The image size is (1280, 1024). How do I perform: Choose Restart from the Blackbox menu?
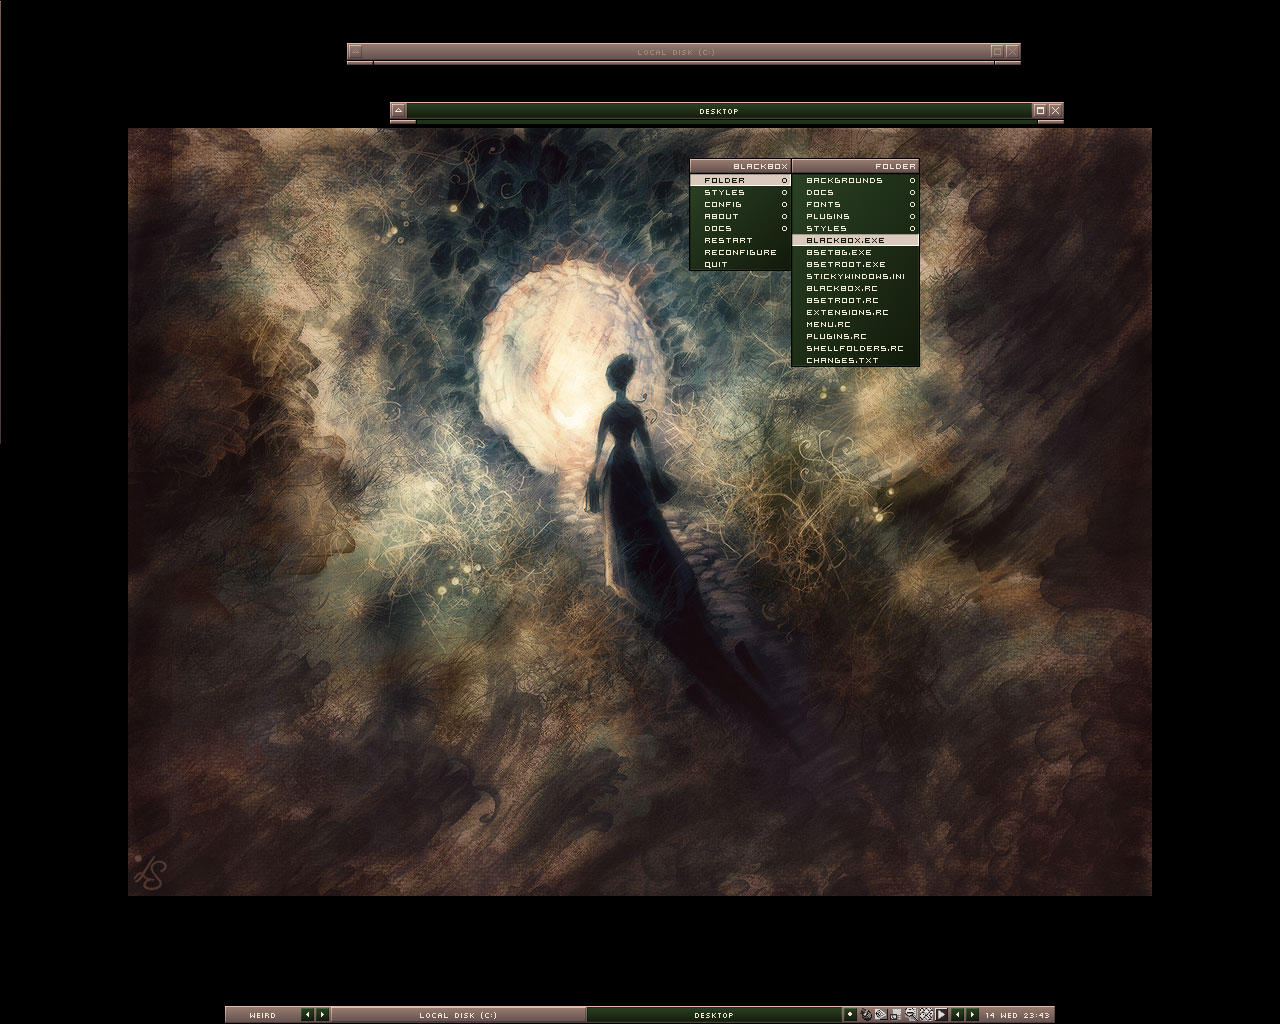740,240
